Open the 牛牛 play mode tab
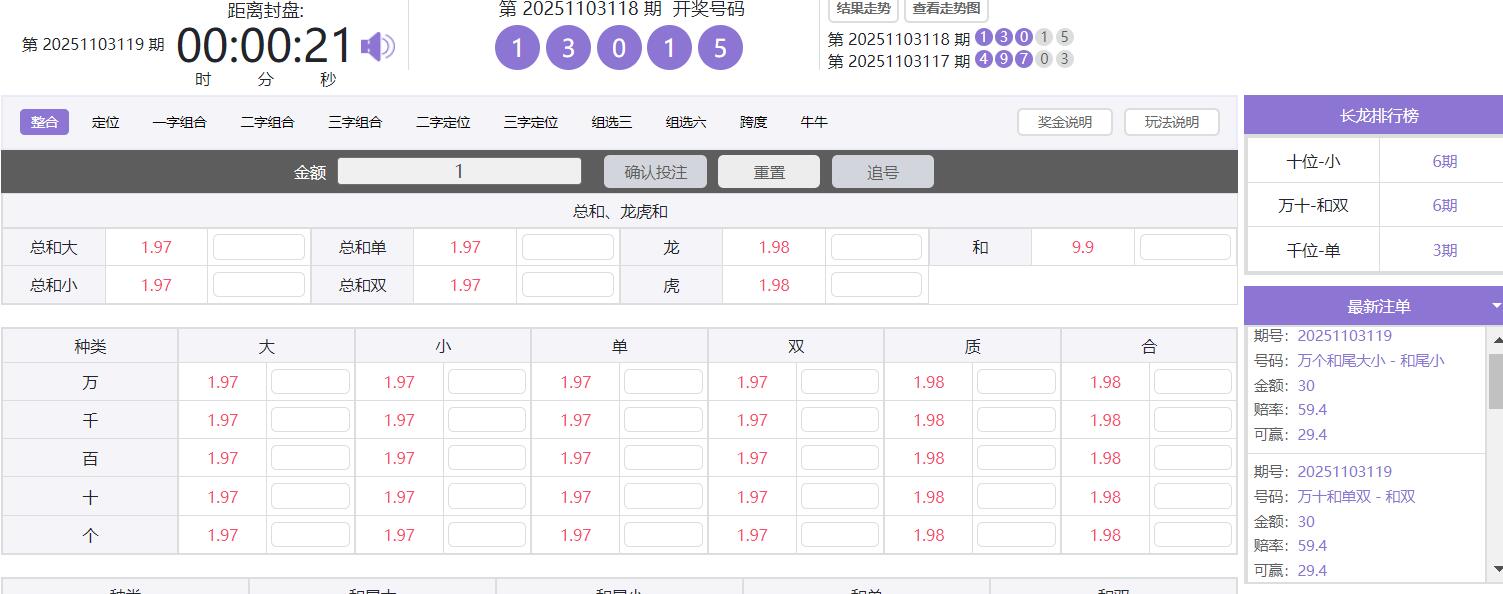This screenshot has height=594, width=1503. coord(814,121)
